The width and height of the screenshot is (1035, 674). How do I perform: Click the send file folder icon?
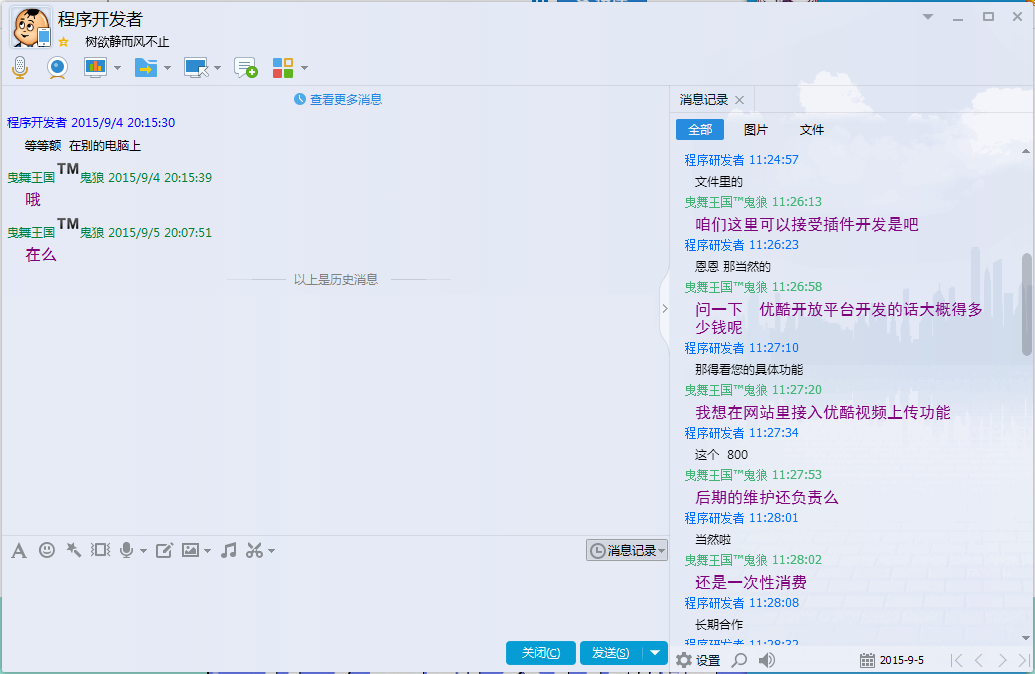coord(146,67)
